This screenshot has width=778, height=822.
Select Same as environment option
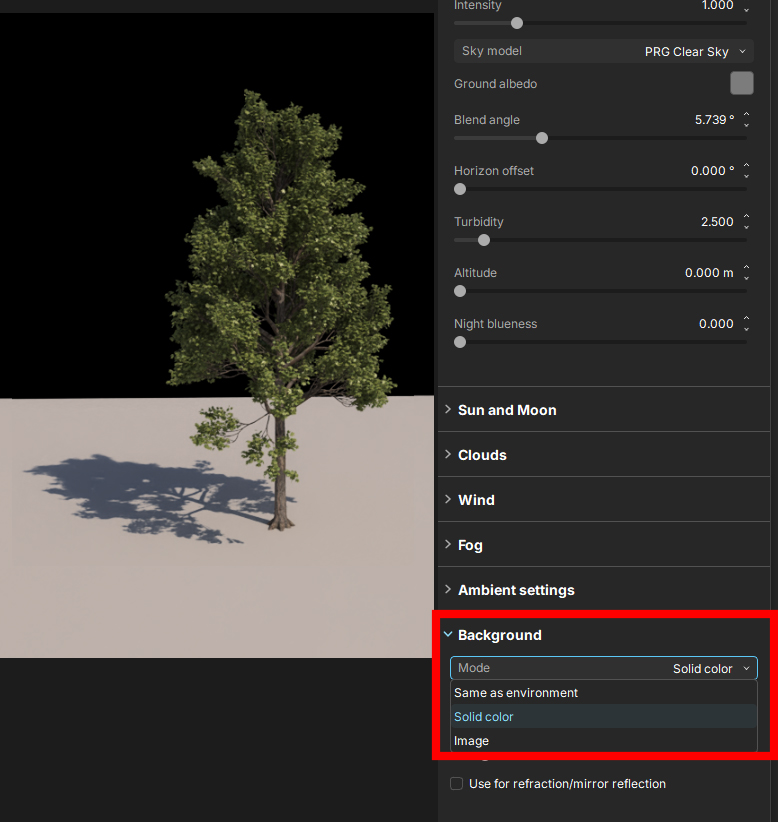click(516, 692)
